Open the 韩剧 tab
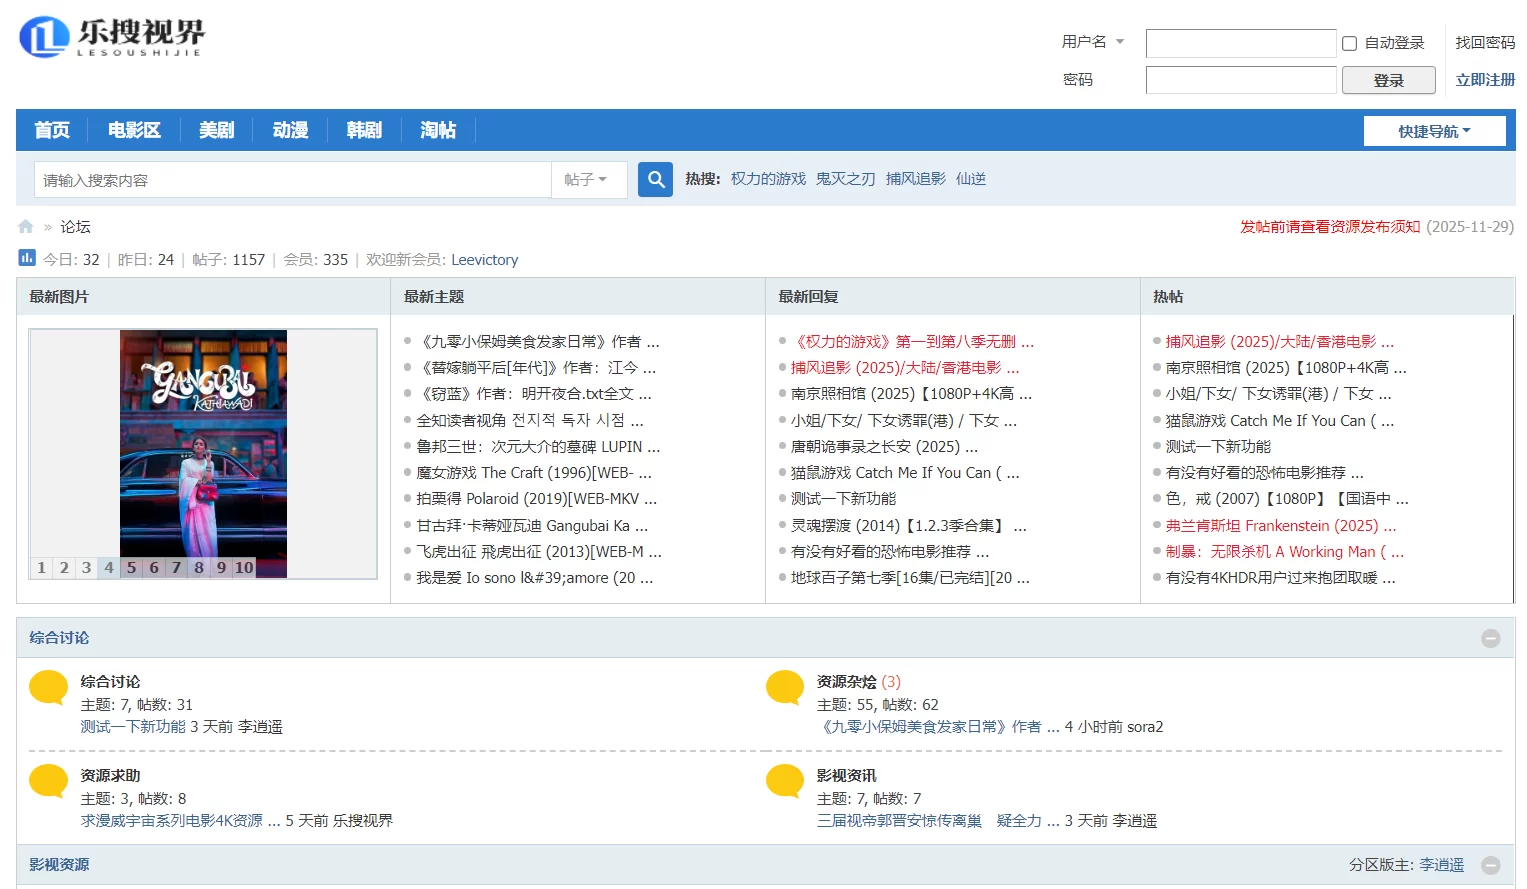Screen dimensions: 1527x889 pyautogui.click(x=363, y=130)
